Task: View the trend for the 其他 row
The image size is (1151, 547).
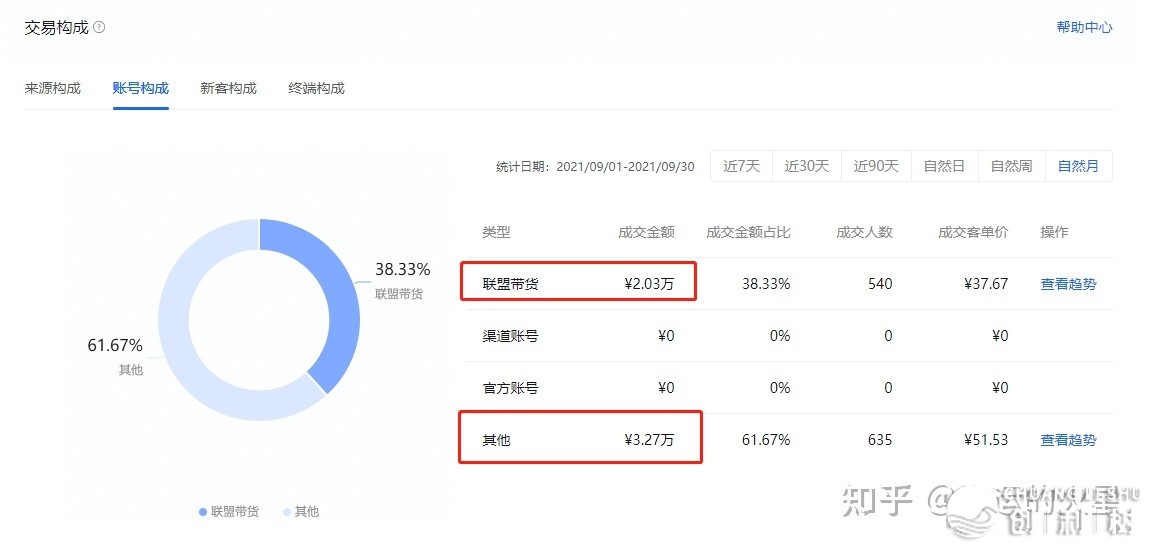Action: [1068, 441]
